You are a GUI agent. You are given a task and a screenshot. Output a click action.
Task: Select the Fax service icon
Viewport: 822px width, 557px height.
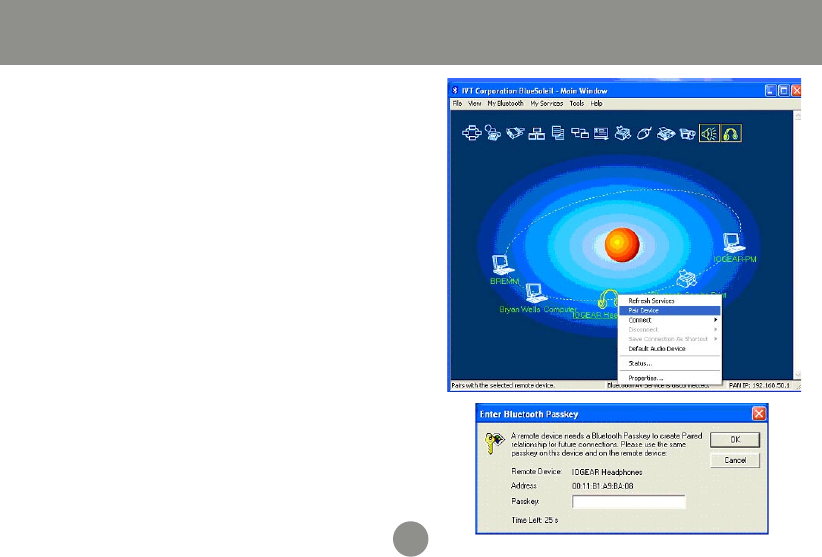pyautogui.click(x=666, y=134)
